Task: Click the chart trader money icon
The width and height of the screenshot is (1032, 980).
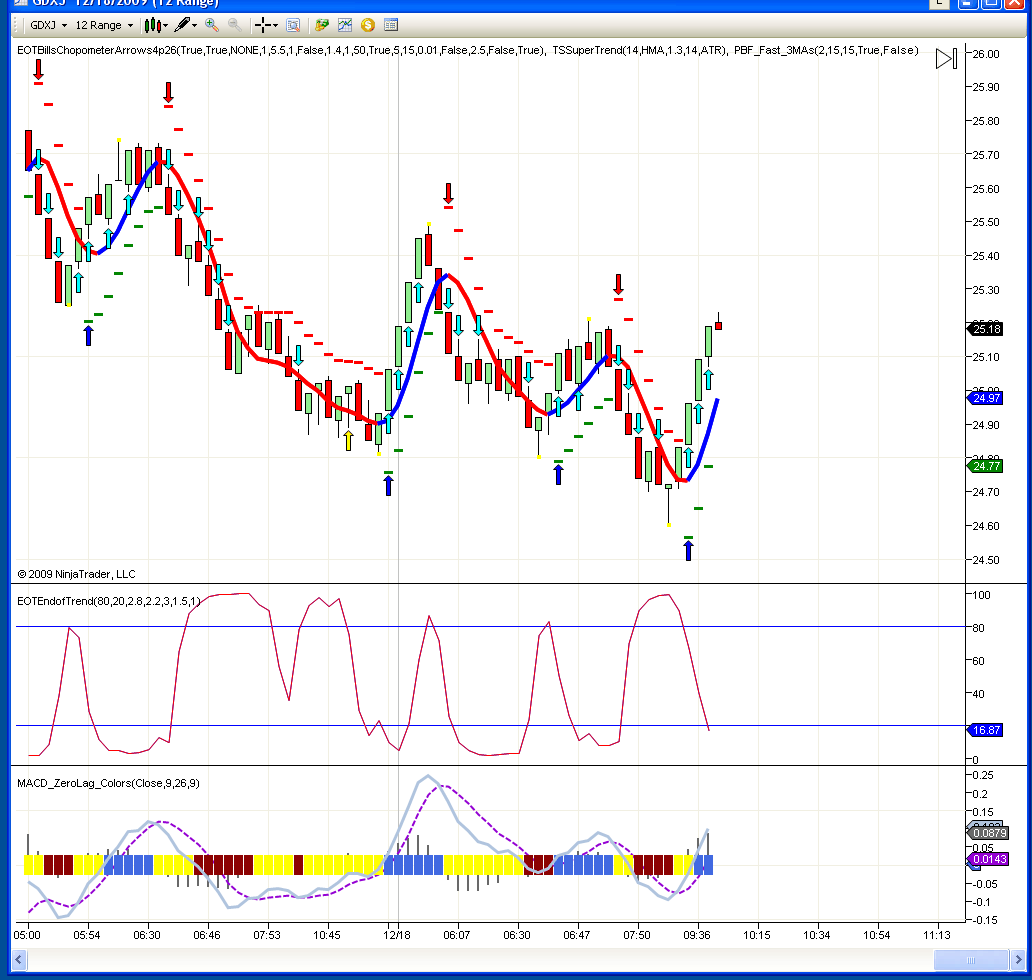Action: tap(322, 26)
